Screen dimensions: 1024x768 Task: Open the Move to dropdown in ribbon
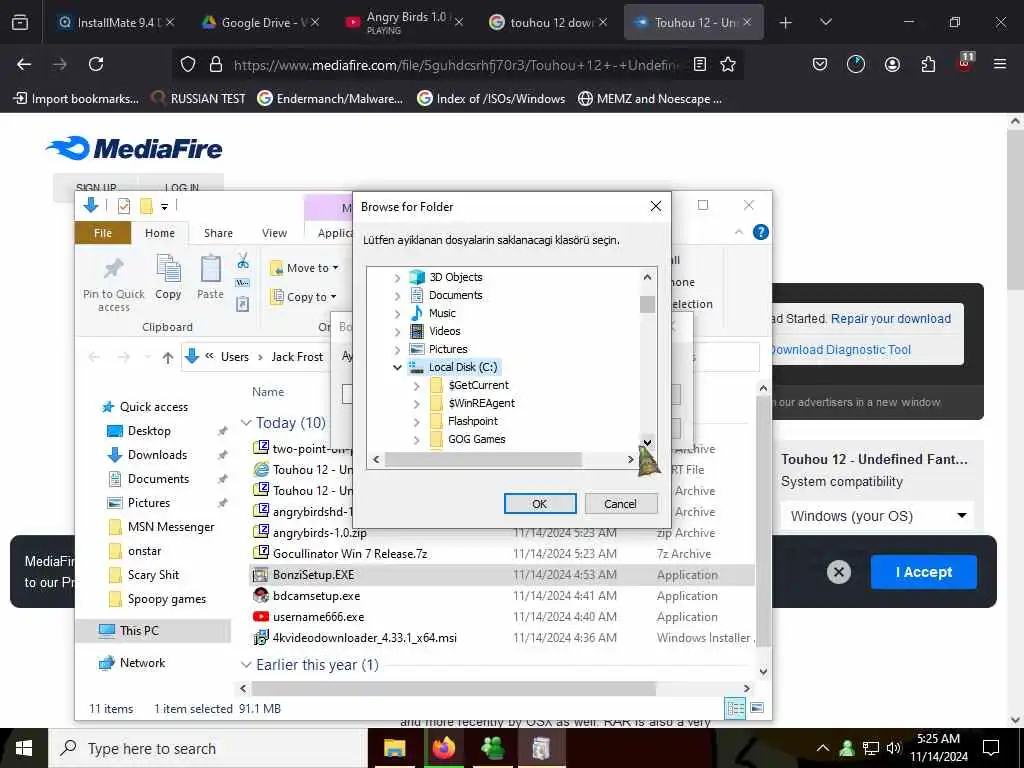point(304,268)
